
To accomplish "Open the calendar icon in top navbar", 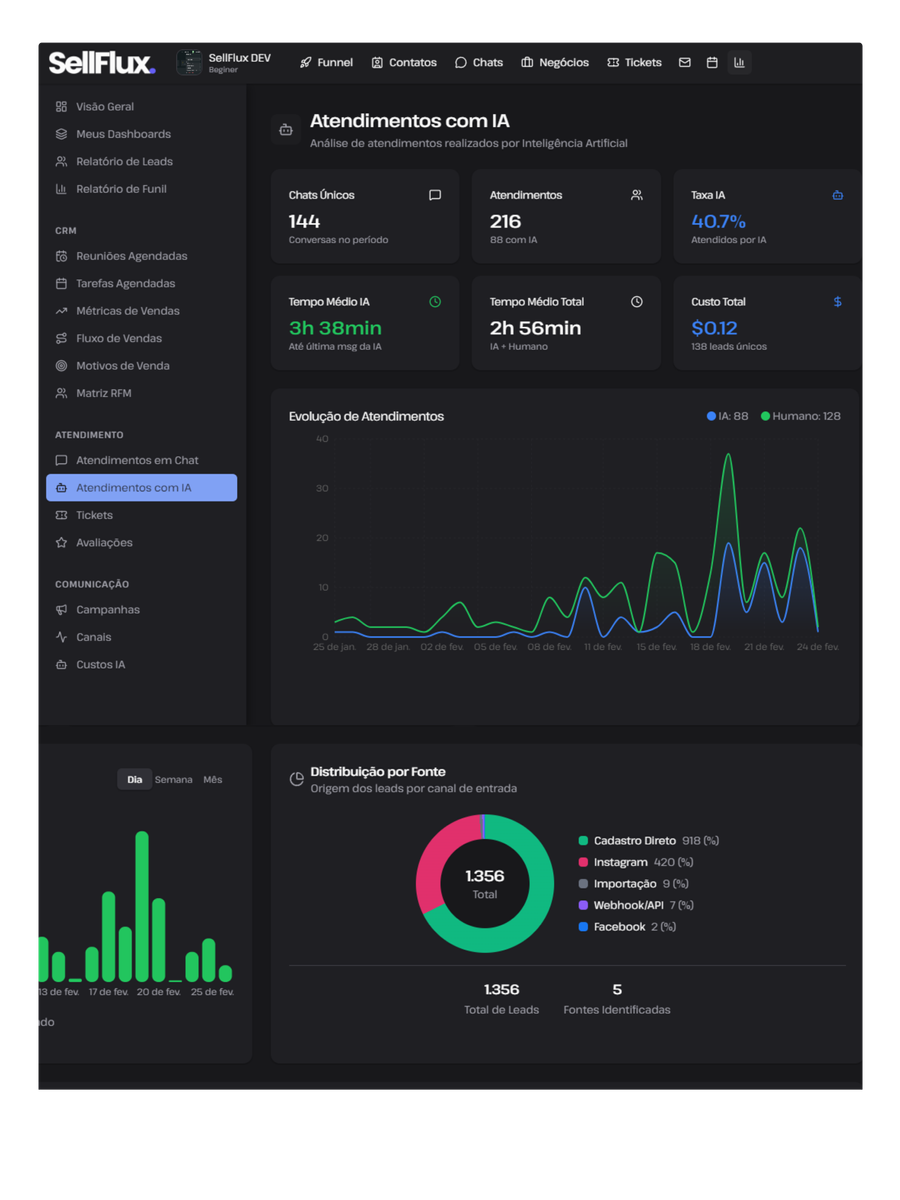I will 712,62.
